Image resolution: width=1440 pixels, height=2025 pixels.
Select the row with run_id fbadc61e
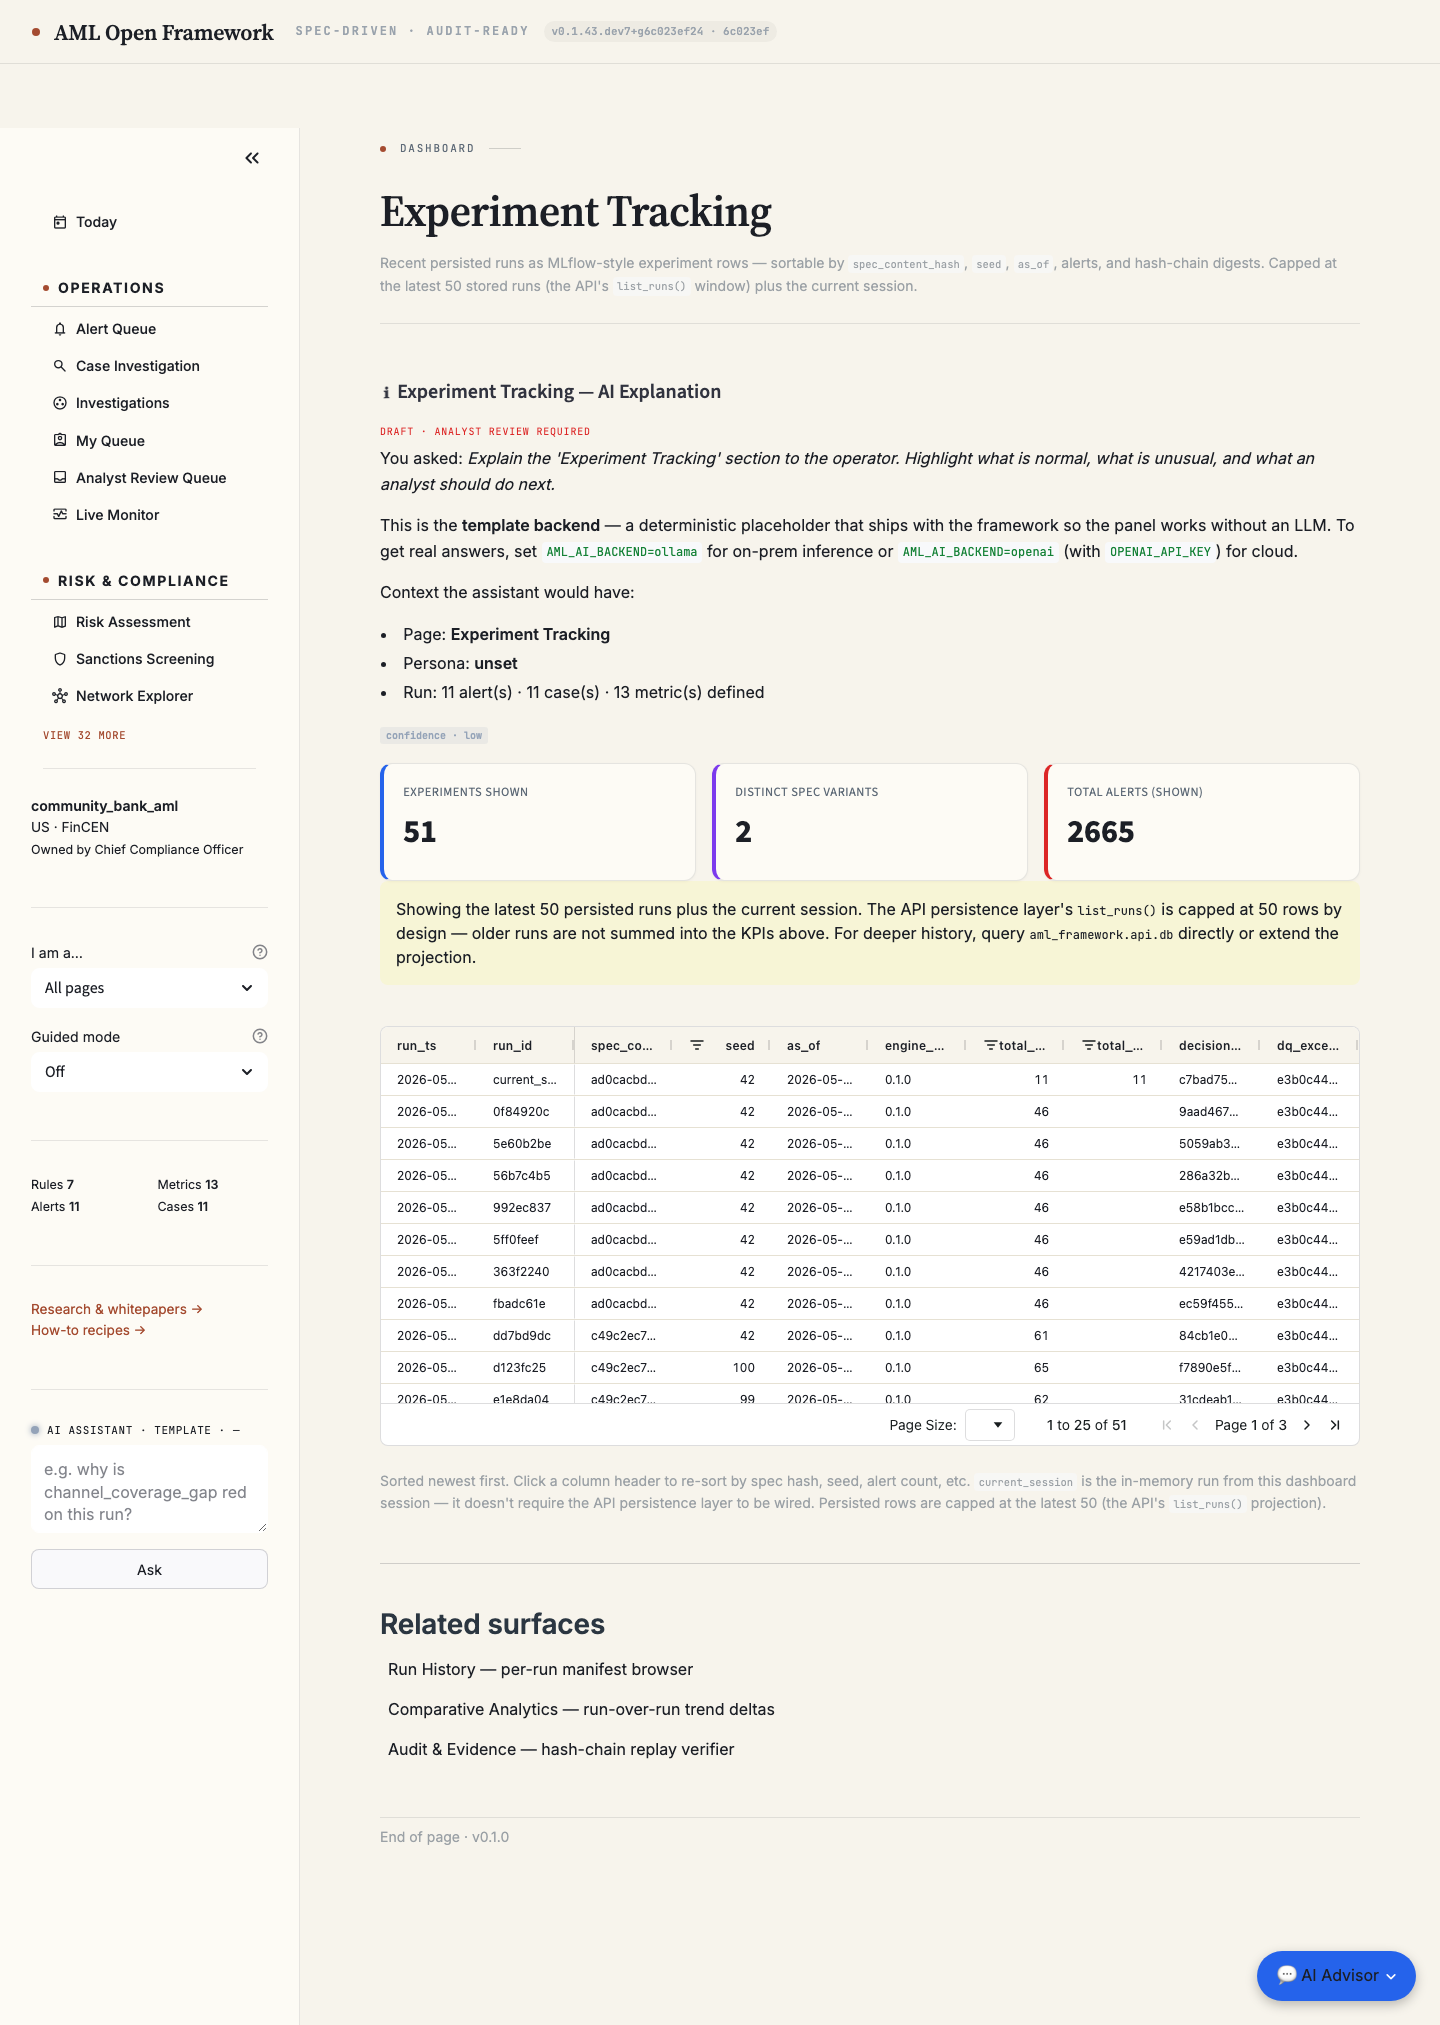coord(869,1304)
